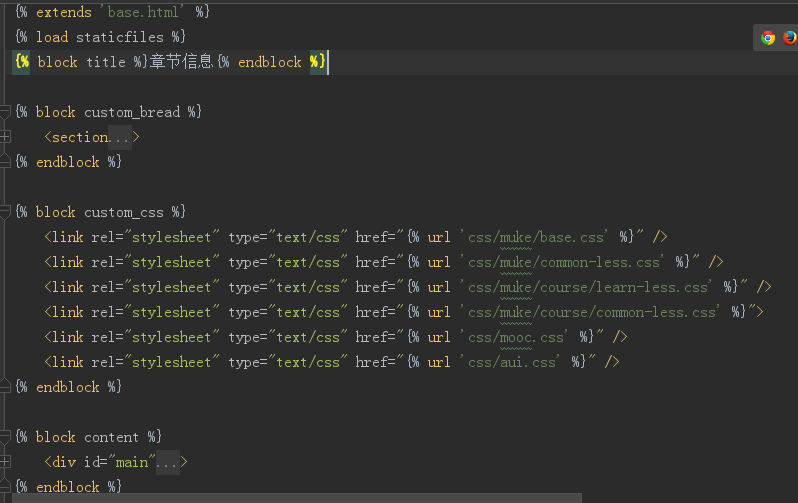Click 'endblock' on the title line
798x503 pixels.
[x=270, y=62]
